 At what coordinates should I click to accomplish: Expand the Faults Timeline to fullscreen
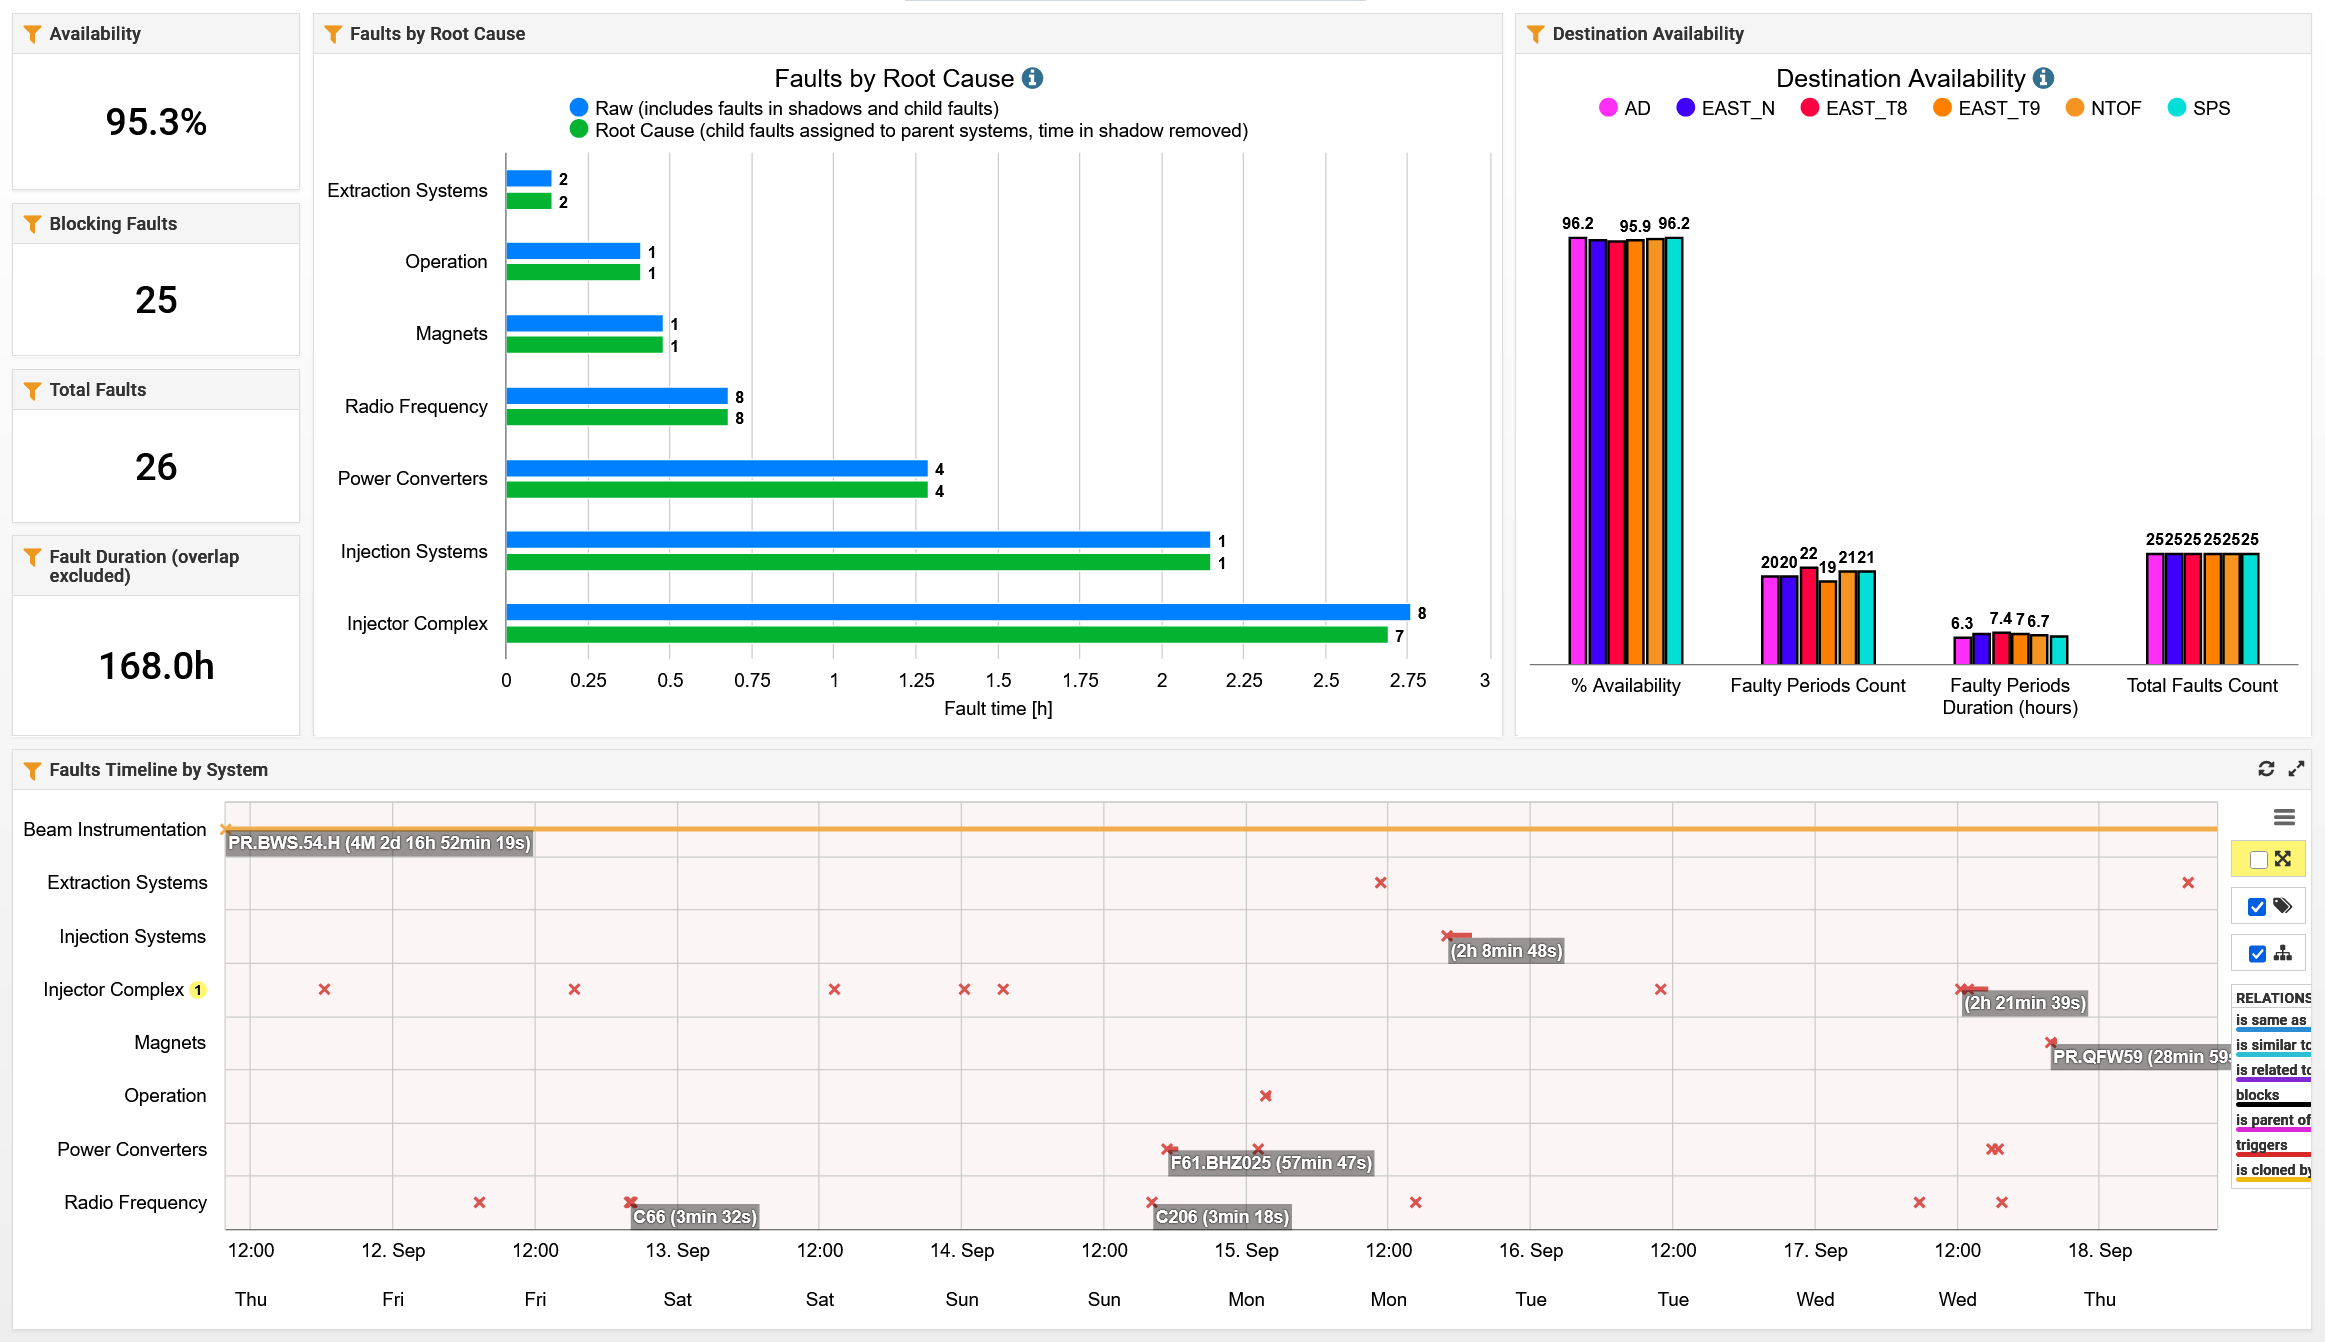[x=2296, y=769]
